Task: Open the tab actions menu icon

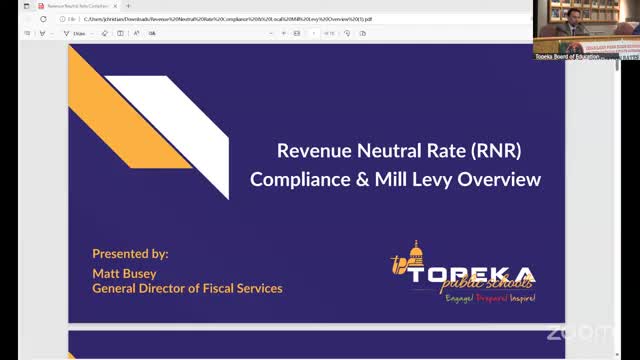Action: click(x=27, y=6)
